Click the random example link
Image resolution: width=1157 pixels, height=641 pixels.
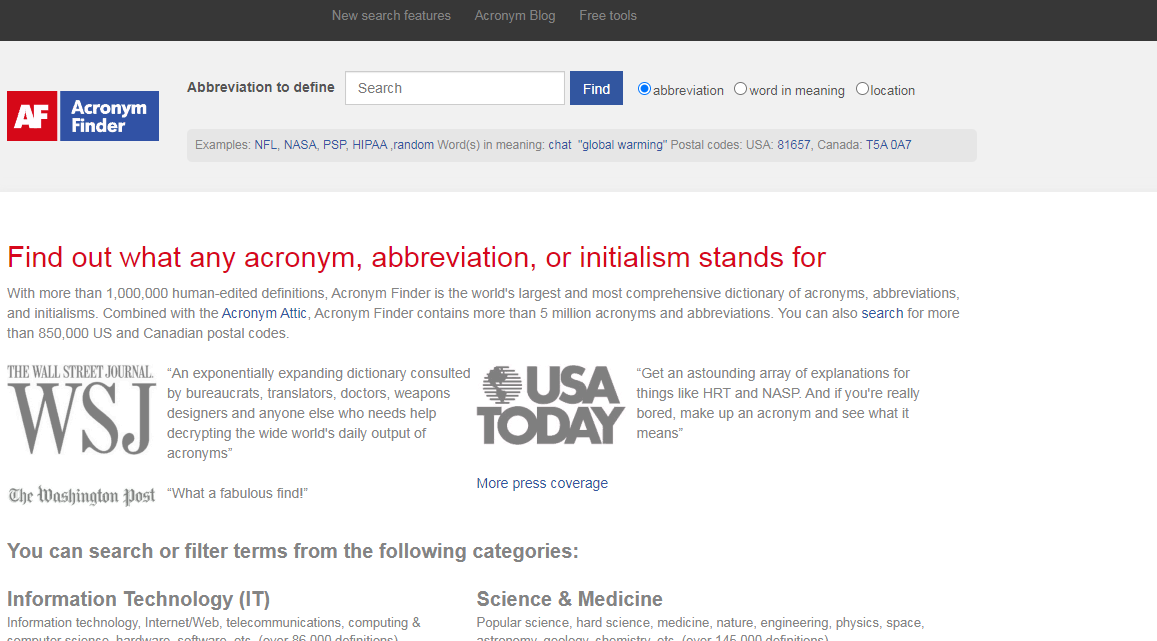pyautogui.click(x=413, y=145)
